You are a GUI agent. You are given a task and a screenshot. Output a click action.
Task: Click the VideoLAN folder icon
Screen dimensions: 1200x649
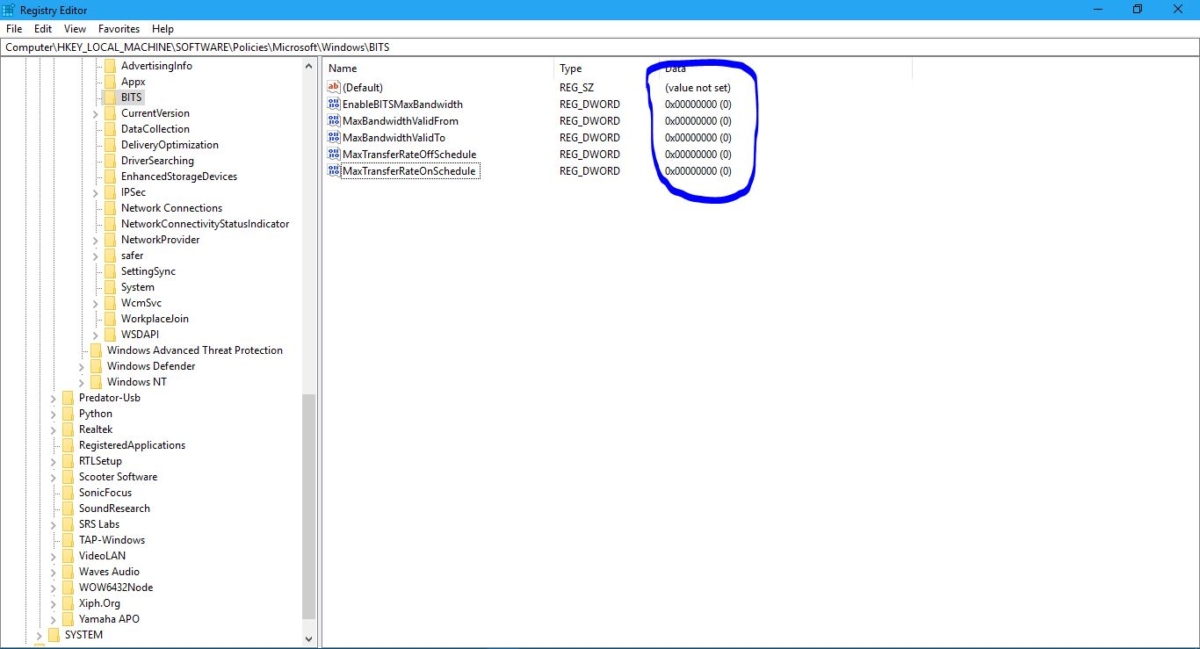pos(66,556)
